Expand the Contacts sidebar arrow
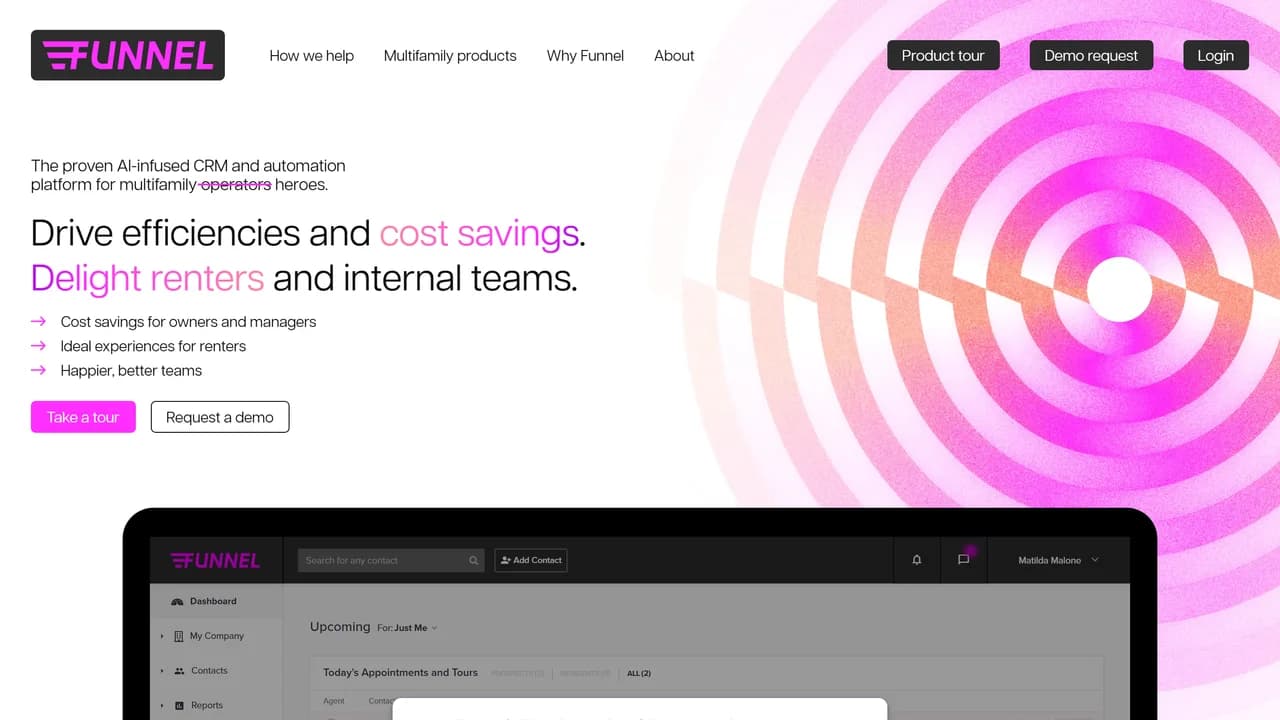The image size is (1280, 720). (x=162, y=671)
